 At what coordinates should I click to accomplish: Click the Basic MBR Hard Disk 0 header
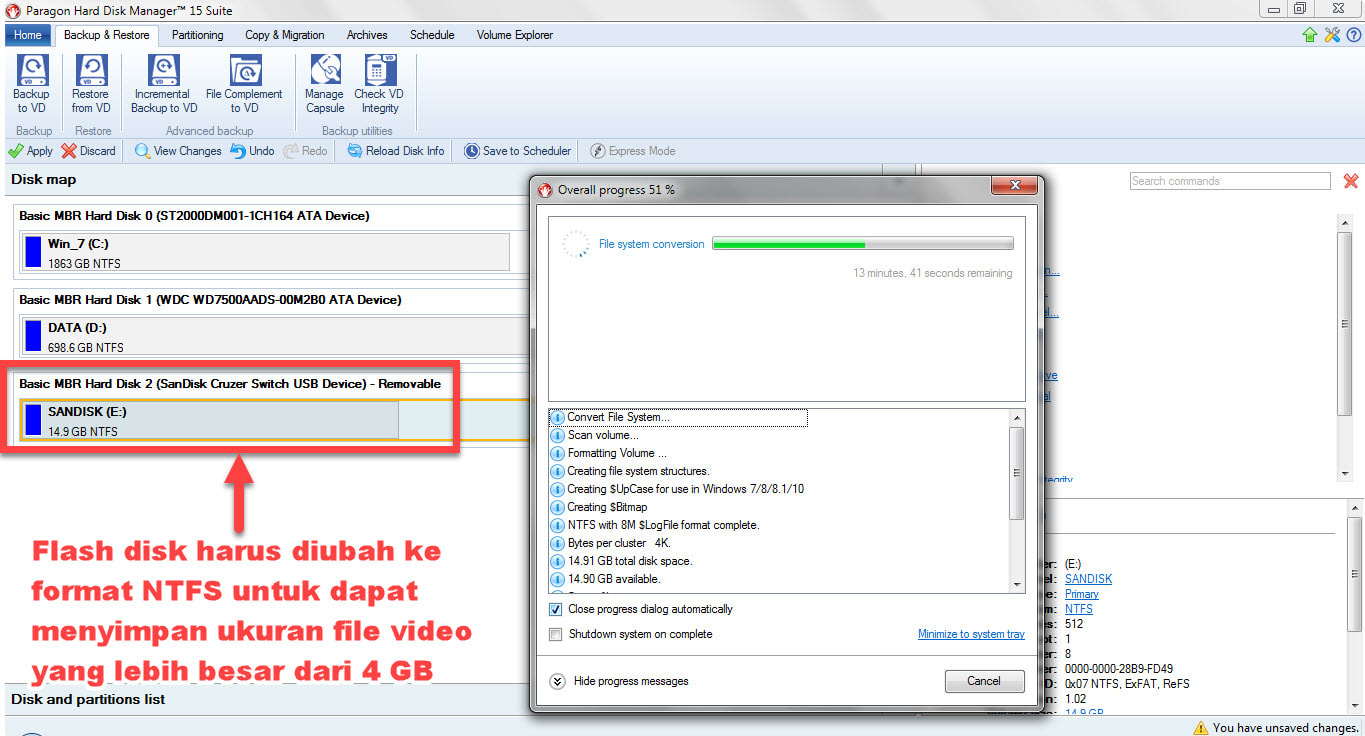pos(194,216)
